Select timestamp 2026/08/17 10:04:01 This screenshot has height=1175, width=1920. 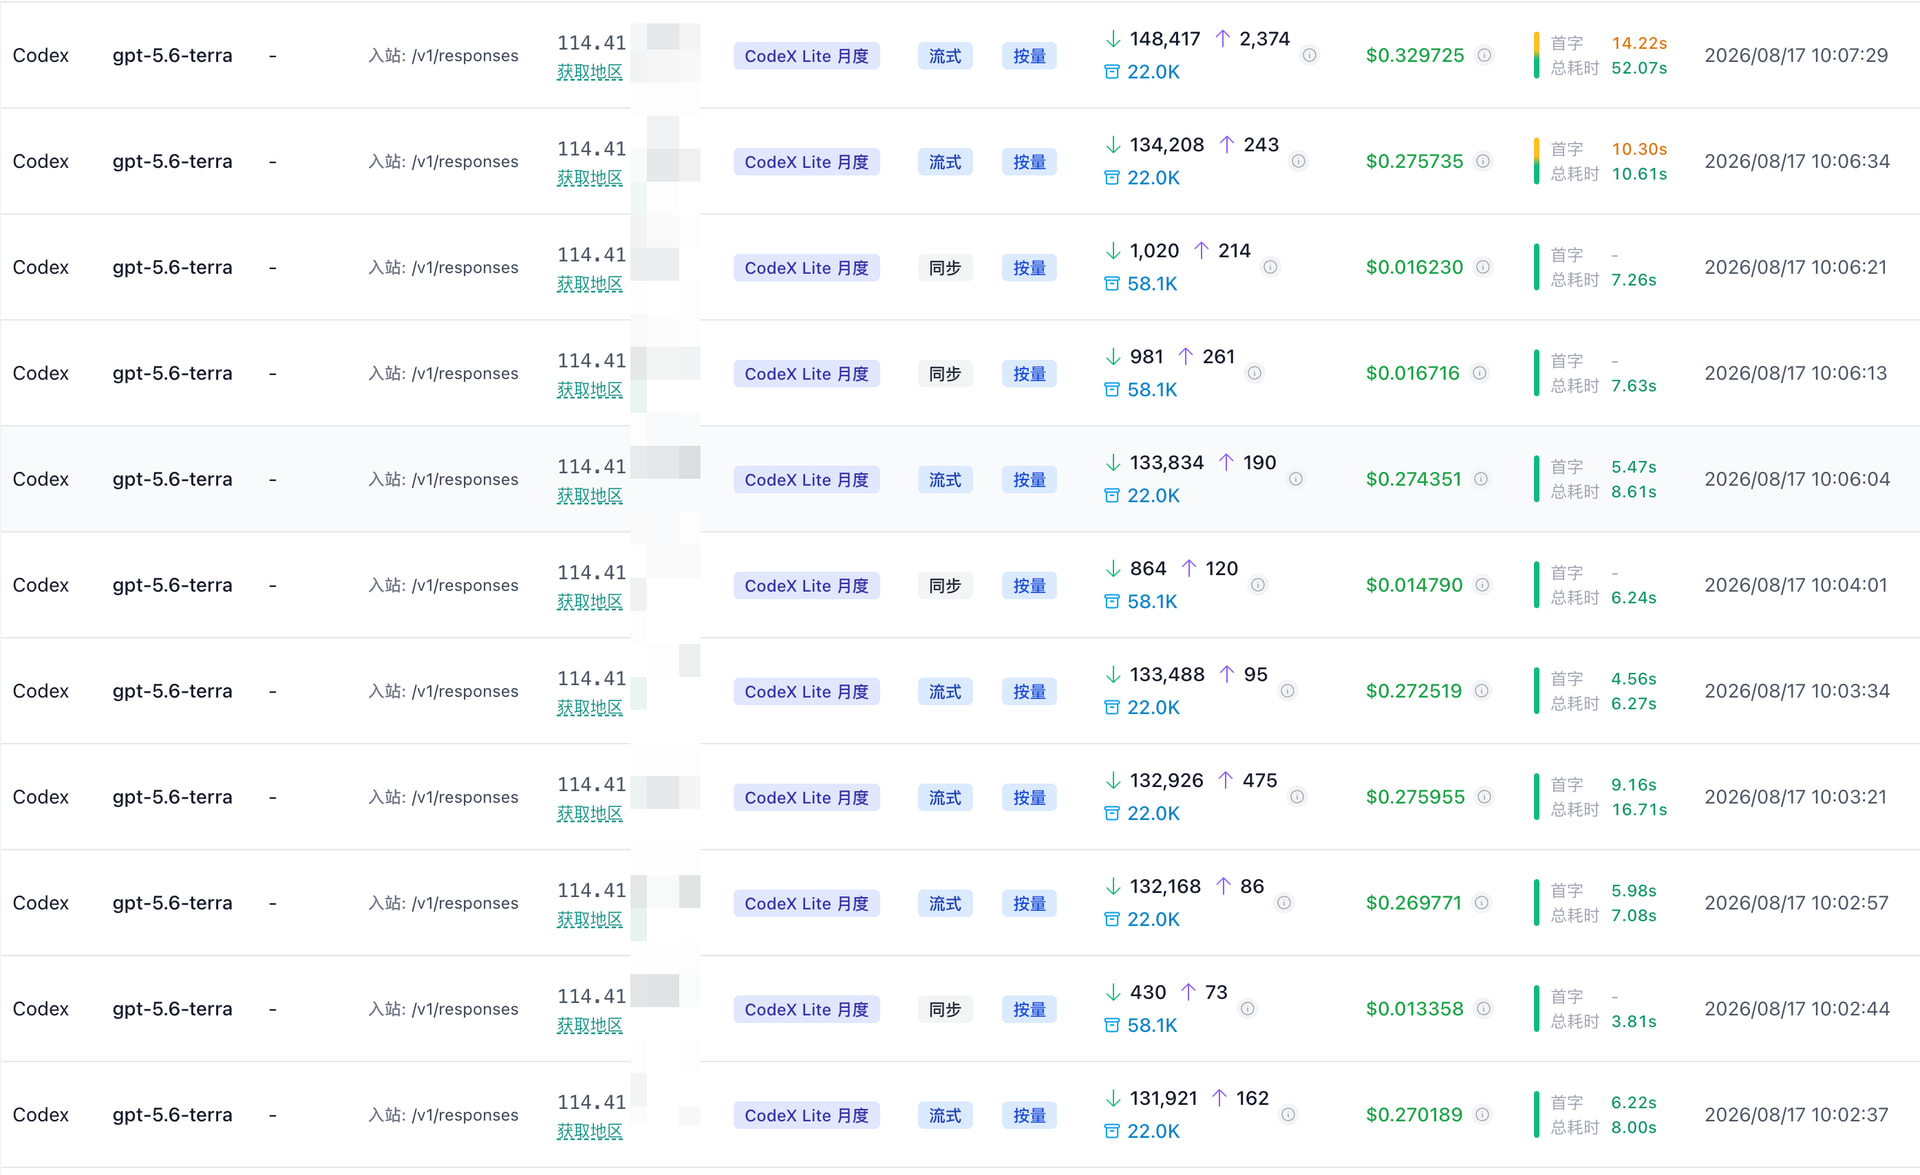click(x=1796, y=585)
